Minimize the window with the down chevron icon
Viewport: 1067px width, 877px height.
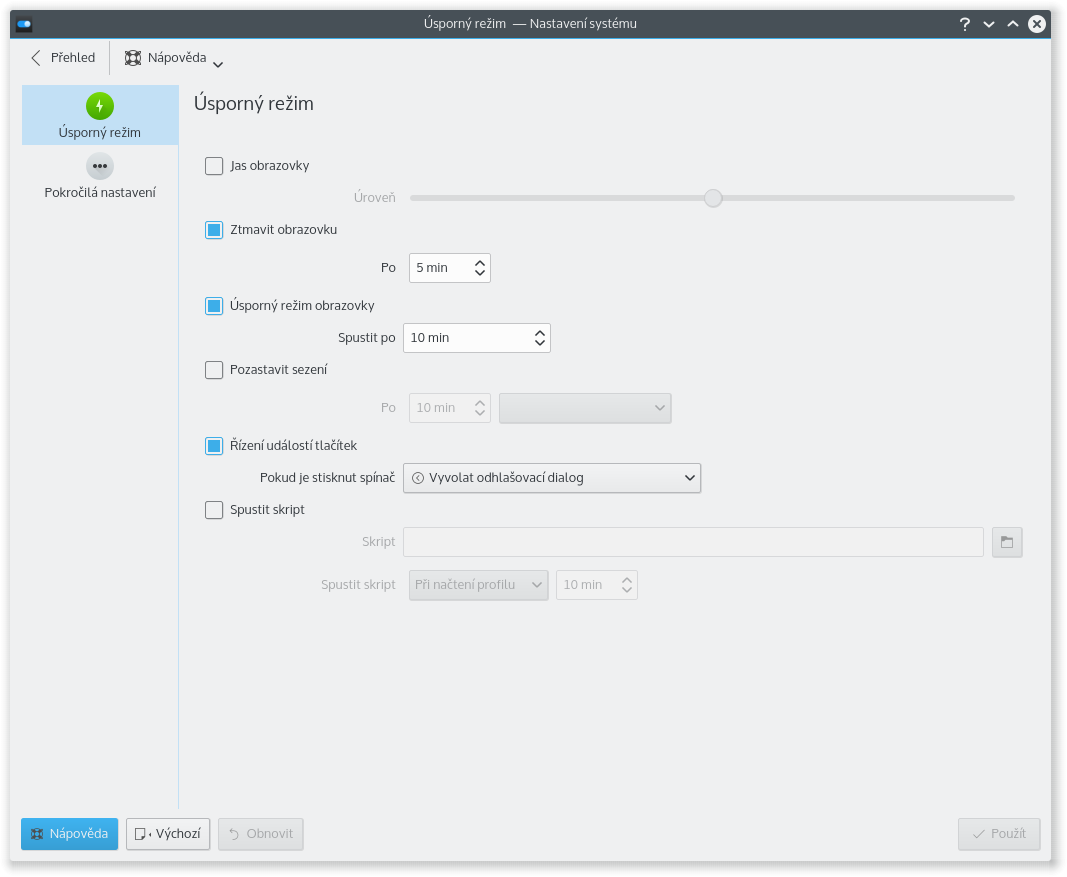coord(989,24)
